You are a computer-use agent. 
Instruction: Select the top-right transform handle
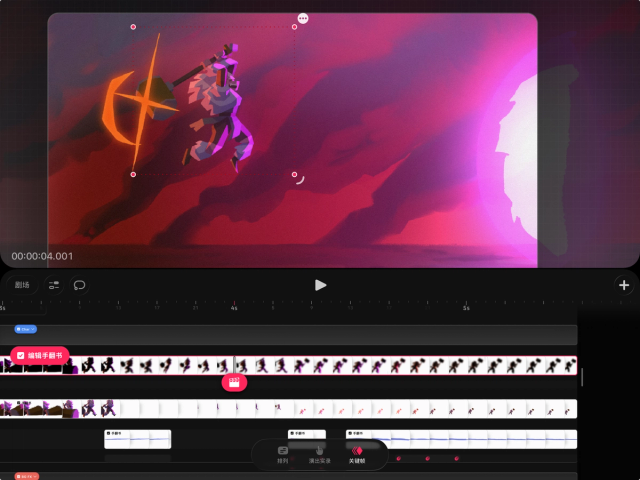[294, 27]
